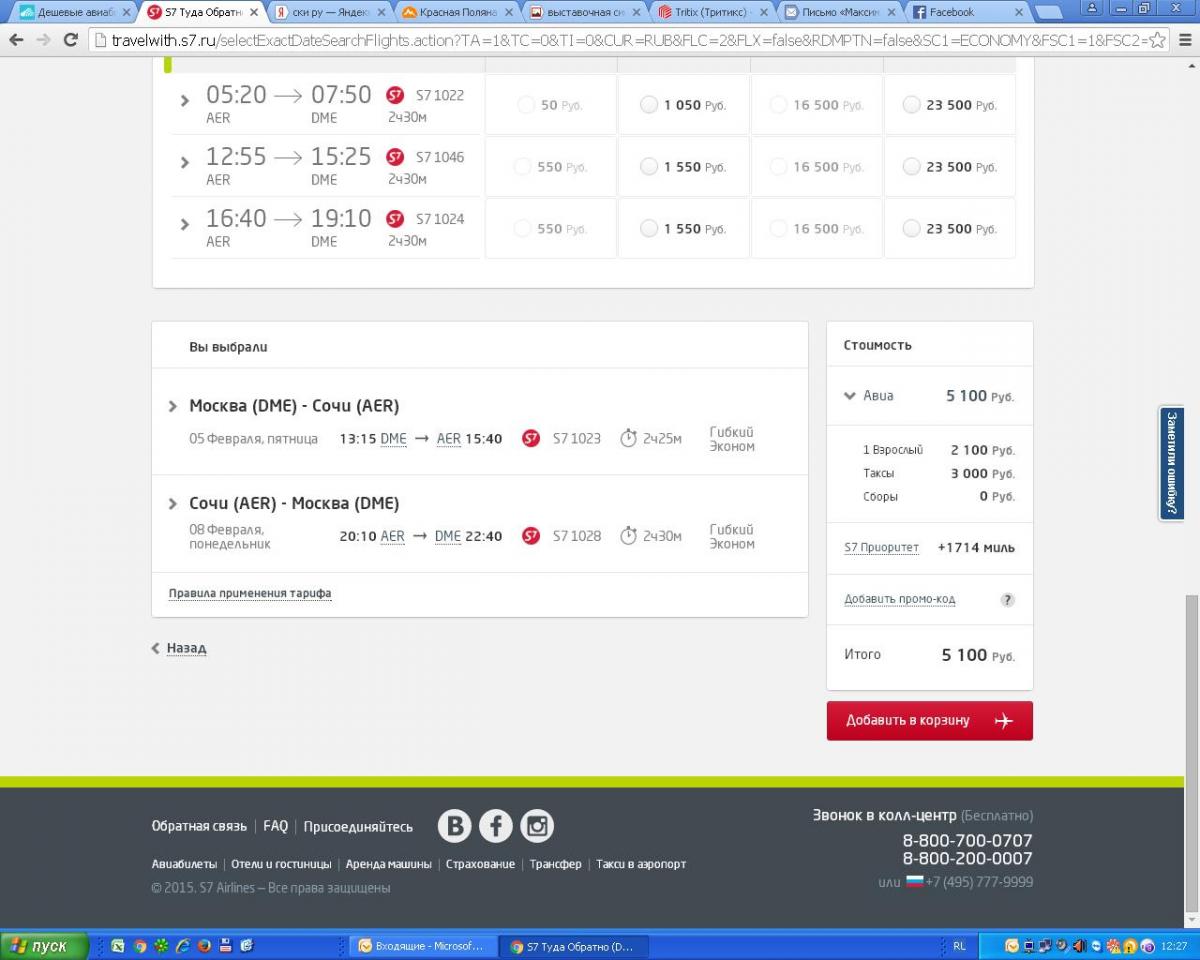This screenshot has height=960, width=1200.
Task: Launch ICQ flower icon in quick launch
Action: click(x=161, y=946)
